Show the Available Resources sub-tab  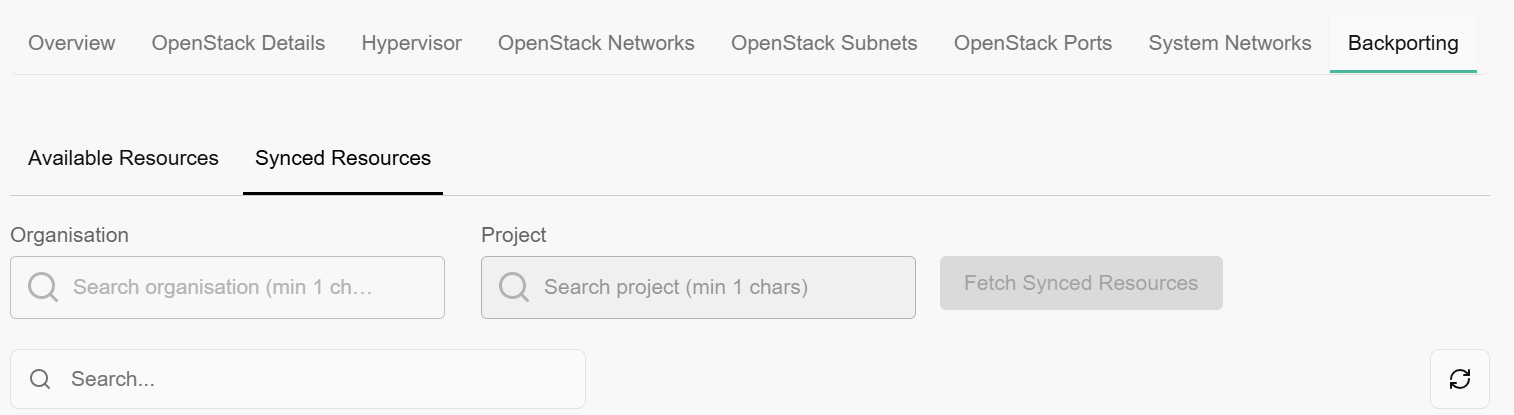click(123, 158)
